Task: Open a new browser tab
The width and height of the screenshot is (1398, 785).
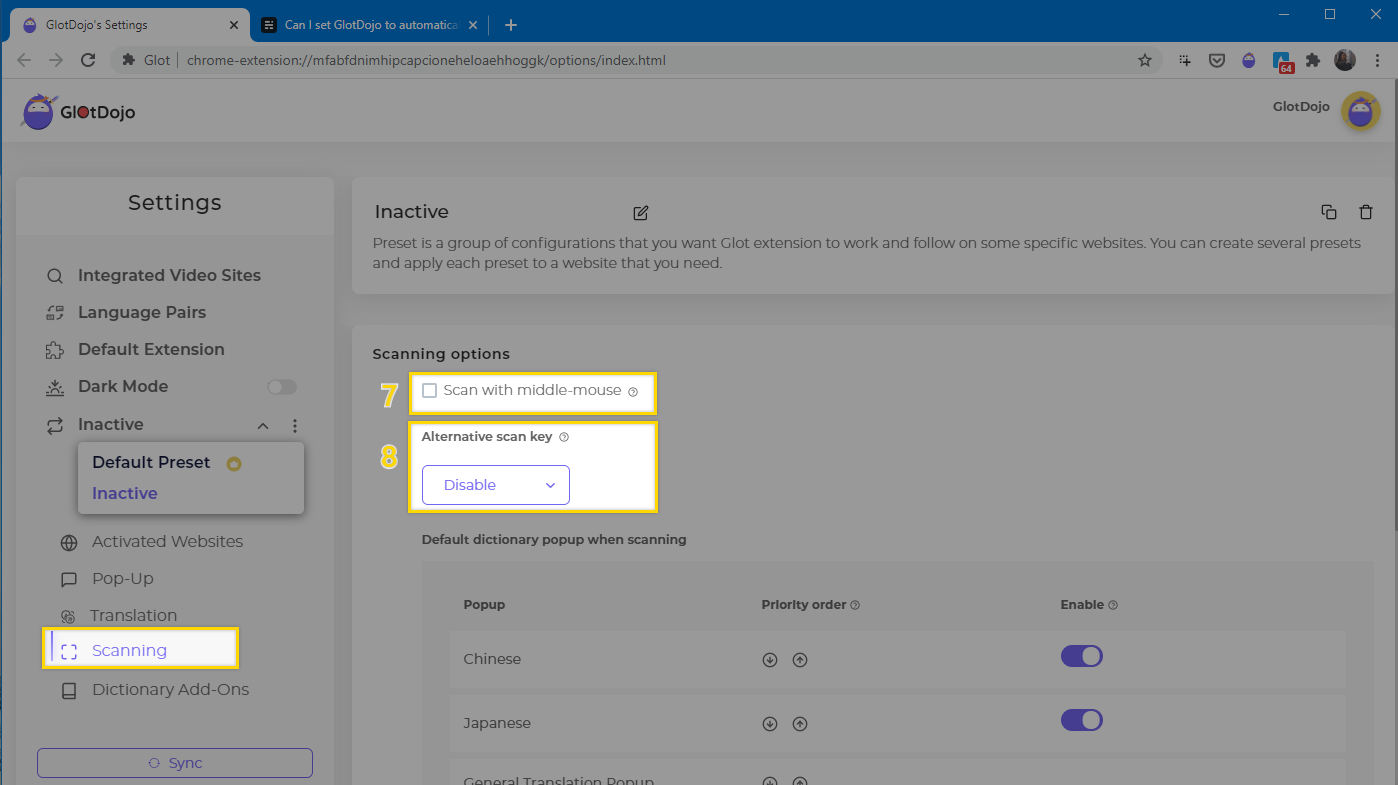Action: coord(511,25)
